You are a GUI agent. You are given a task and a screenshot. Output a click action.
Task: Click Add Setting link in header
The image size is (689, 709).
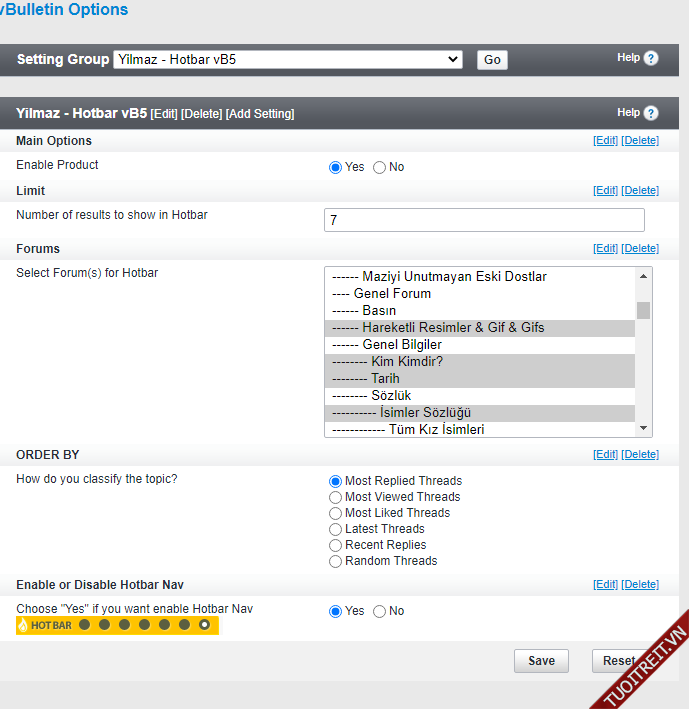(260, 114)
